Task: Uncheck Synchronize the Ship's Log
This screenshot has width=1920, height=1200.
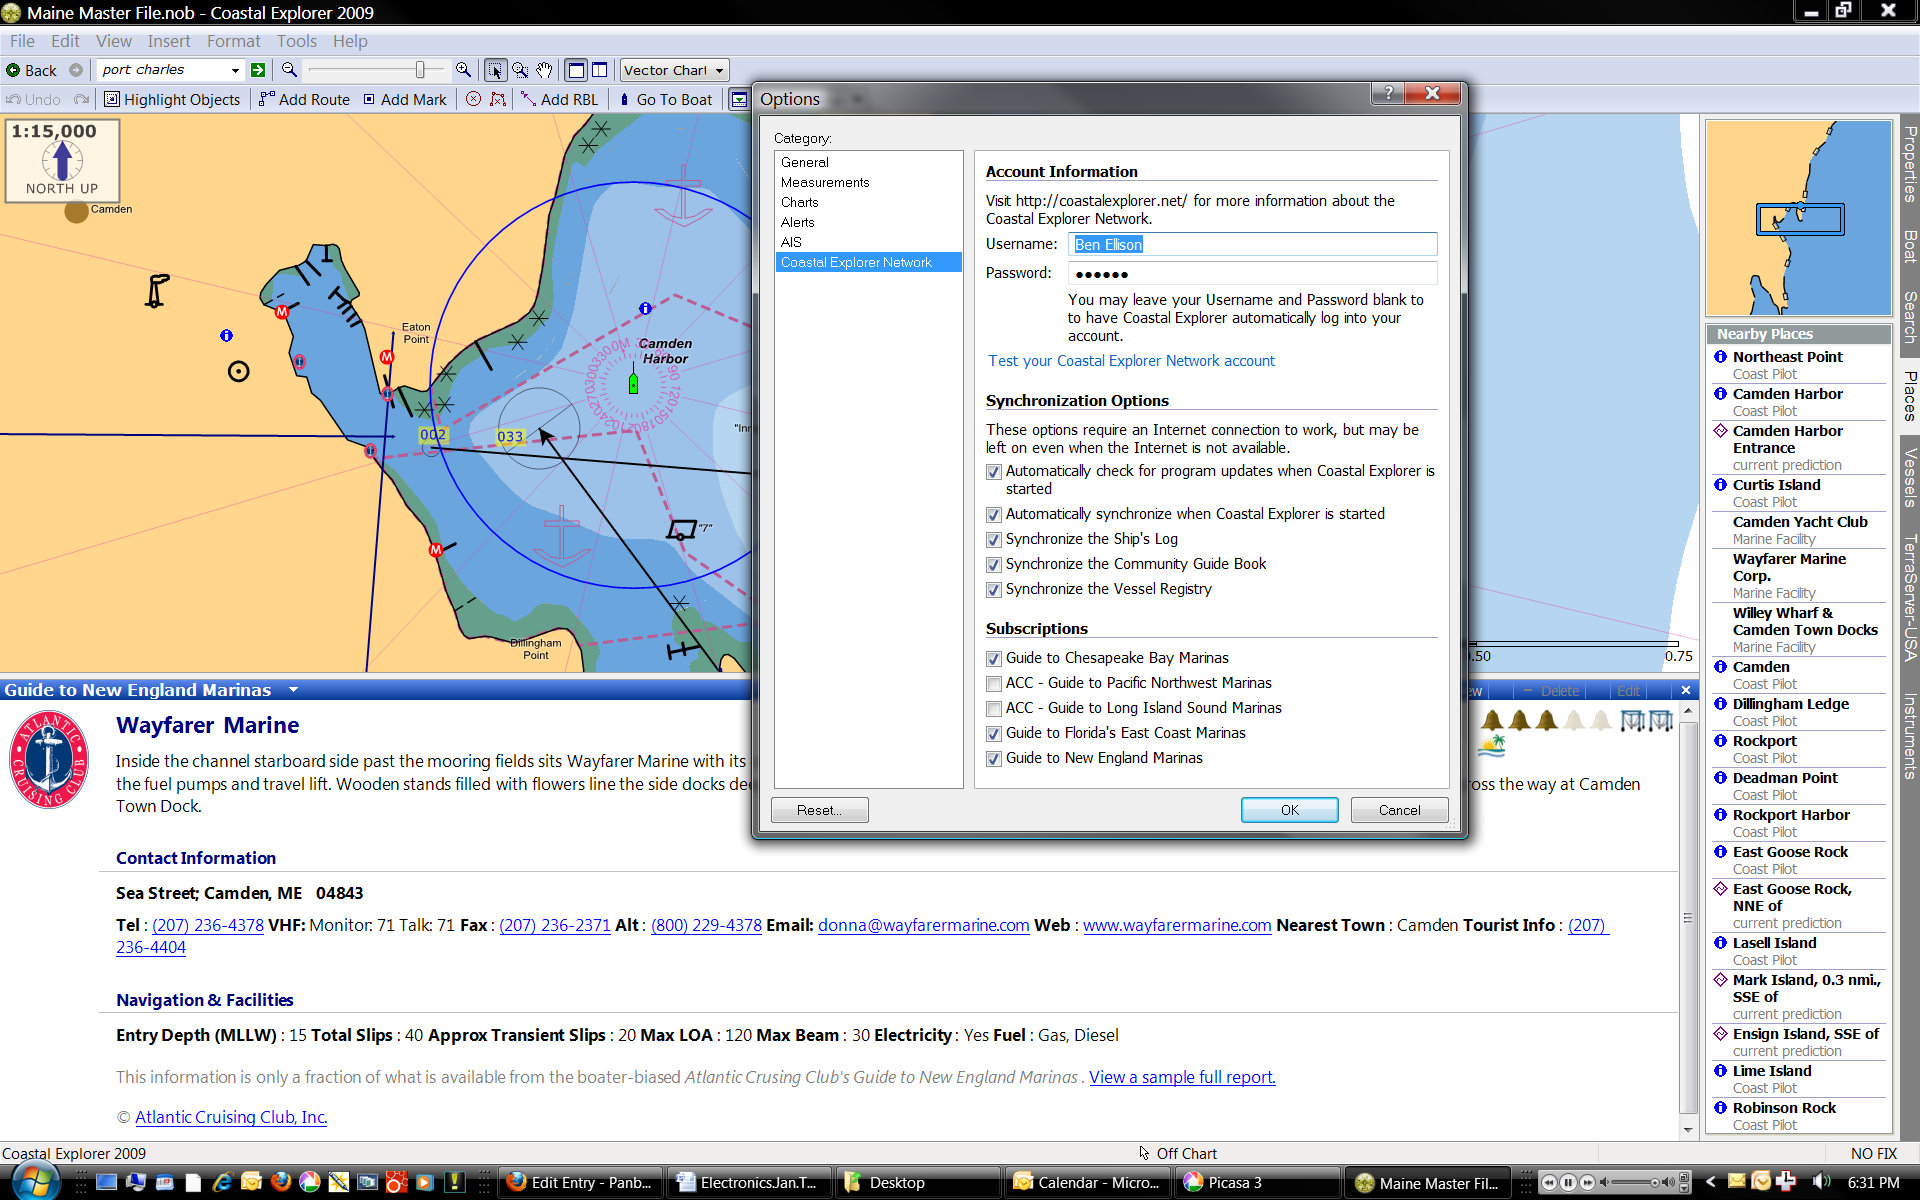Action: [993, 539]
